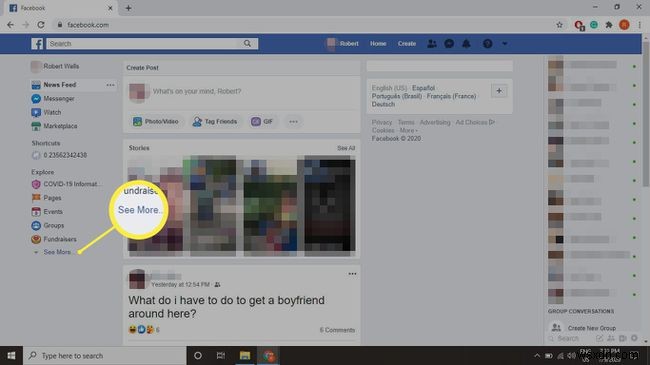Click the Tag Friends button
Screen dimensions: 650x365
pos(215,122)
